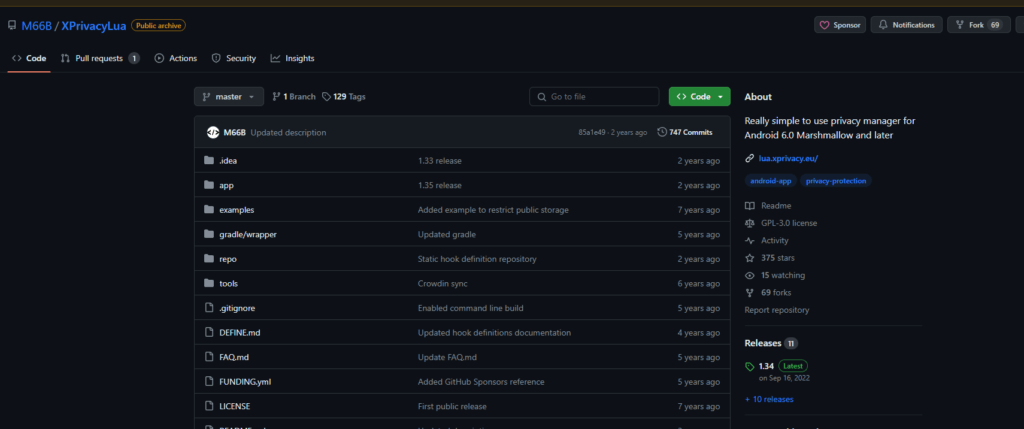Open the LICENSE file
1024x429 pixels.
[234, 406]
